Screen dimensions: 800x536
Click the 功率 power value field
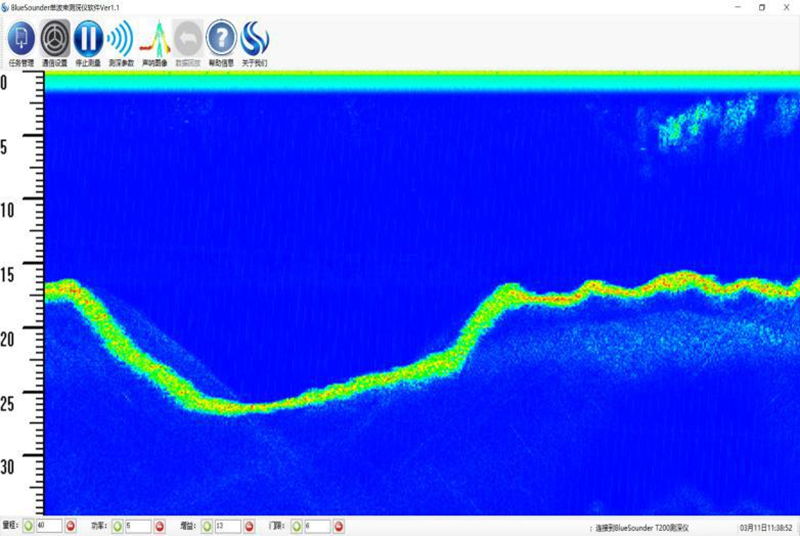pos(138,526)
